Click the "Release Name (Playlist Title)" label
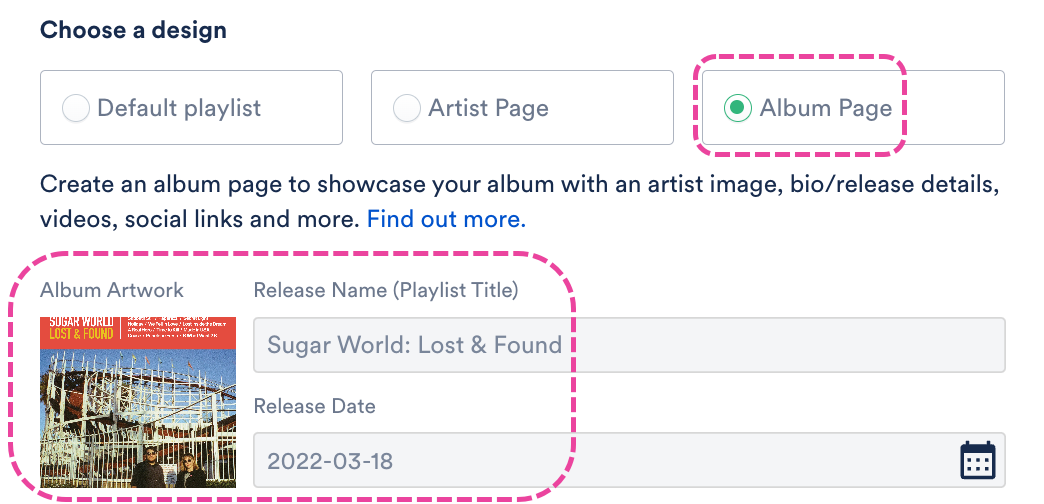The image size is (1044, 504). tap(386, 291)
